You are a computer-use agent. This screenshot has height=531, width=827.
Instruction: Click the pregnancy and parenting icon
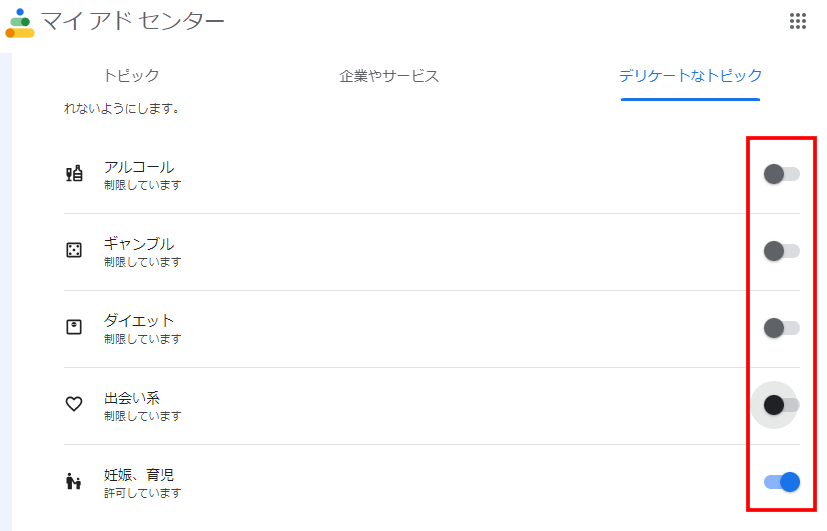(x=74, y=482)
